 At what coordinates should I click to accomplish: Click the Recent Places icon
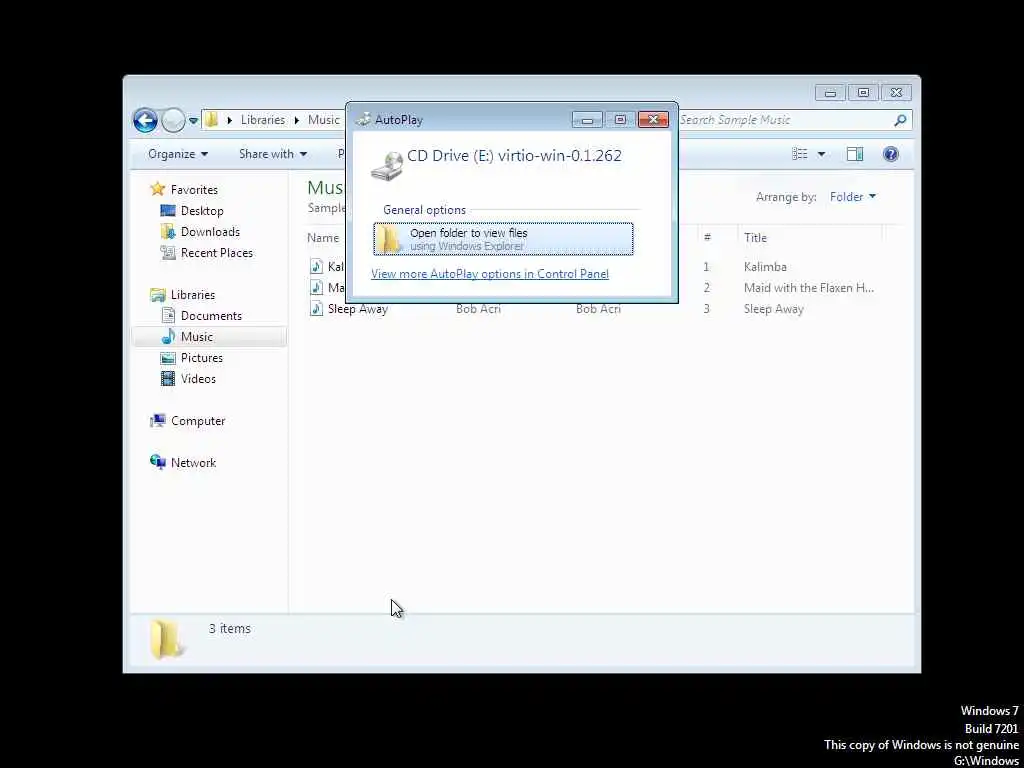pos(168,253)
